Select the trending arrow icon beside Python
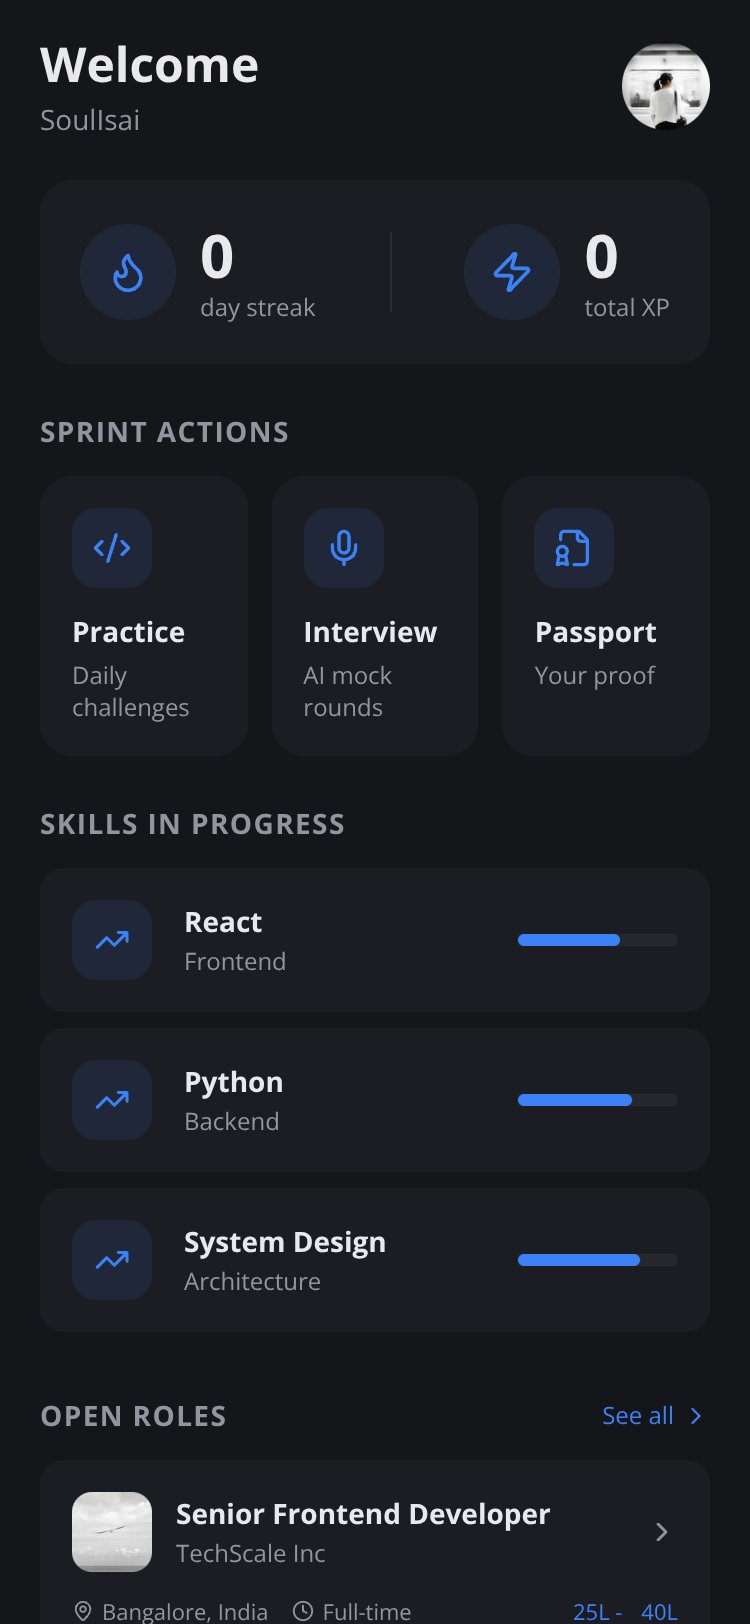Screen dimensions: 750x1624 [112, 1100]
